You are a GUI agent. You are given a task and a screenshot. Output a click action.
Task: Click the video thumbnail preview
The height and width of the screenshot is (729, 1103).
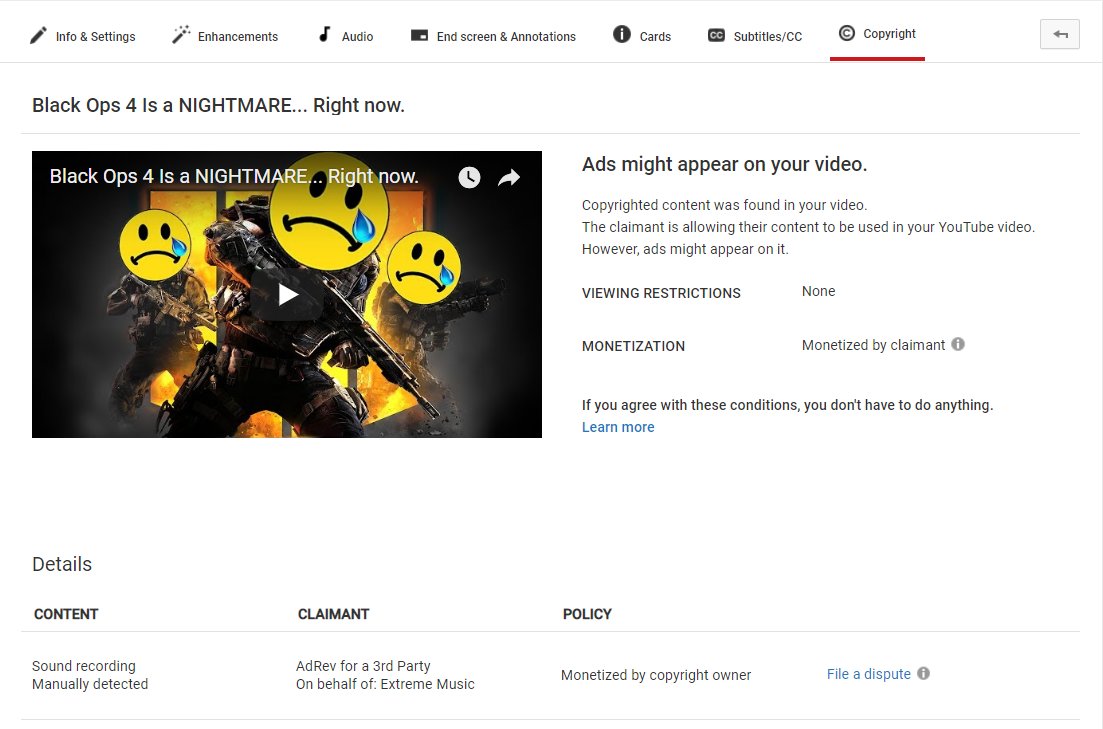287,294
